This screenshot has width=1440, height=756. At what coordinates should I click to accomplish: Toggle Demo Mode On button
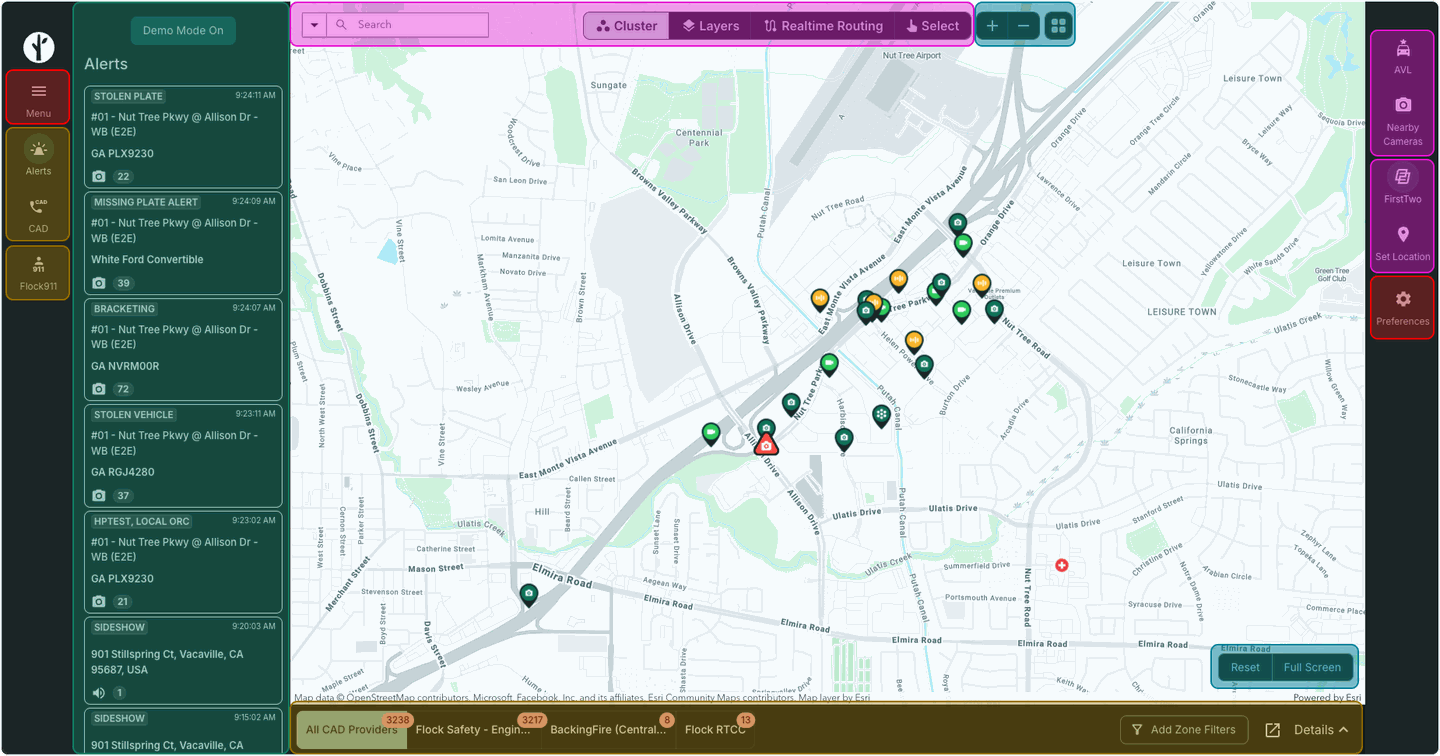183,30
